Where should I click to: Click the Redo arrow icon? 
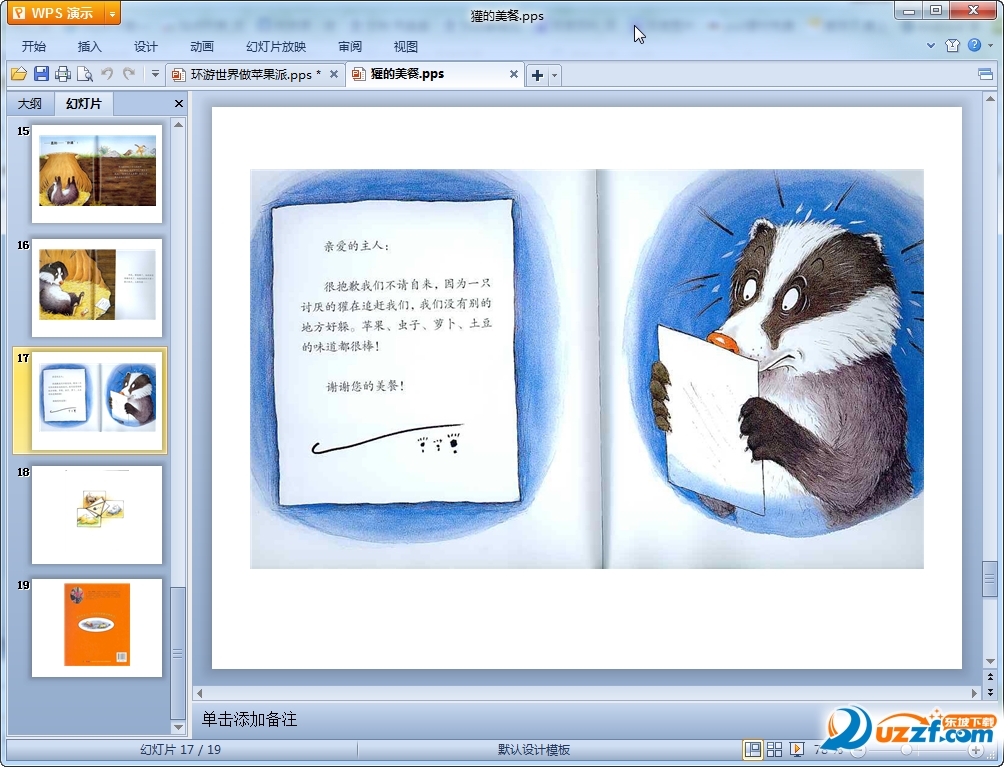tap(129, 74)
